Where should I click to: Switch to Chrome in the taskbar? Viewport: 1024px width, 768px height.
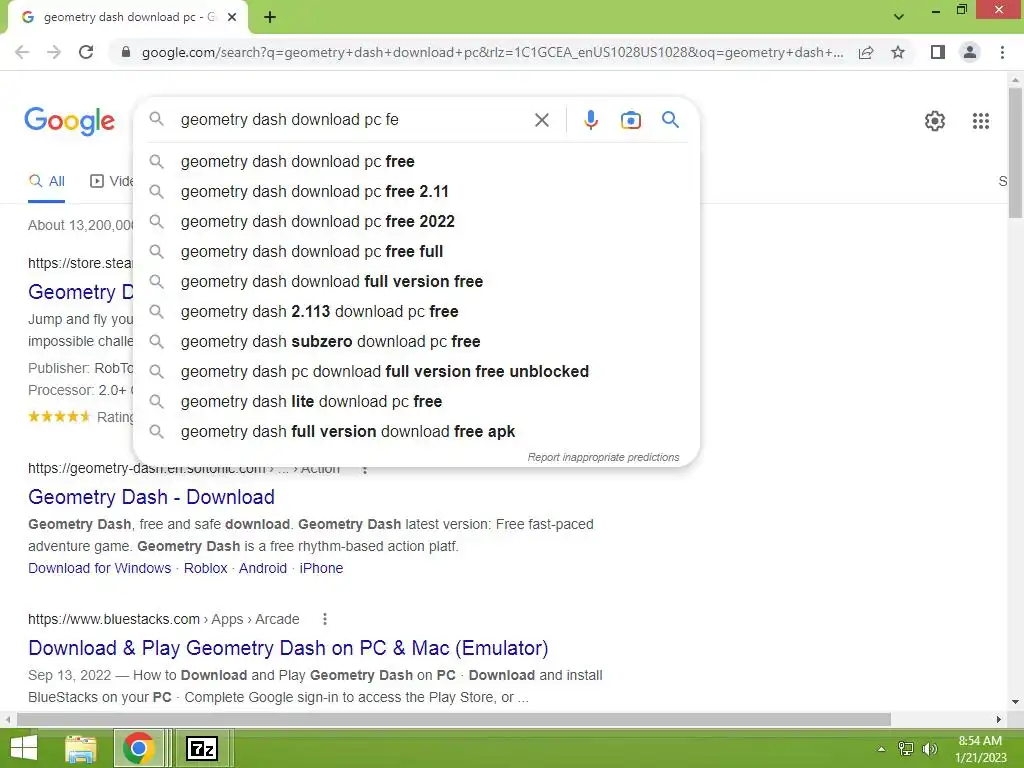(138, 748)
